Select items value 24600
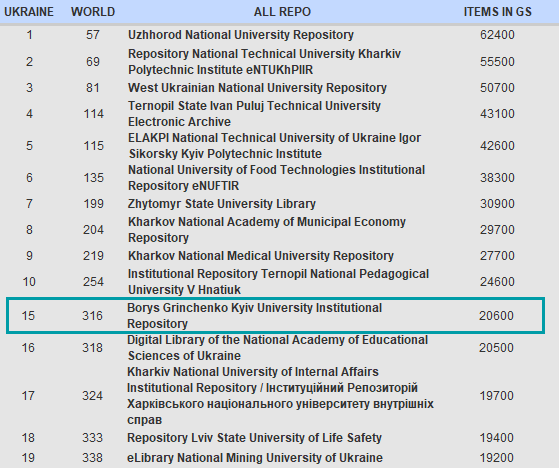This screenshot has height=468, width=559. (x=497, y=282)
